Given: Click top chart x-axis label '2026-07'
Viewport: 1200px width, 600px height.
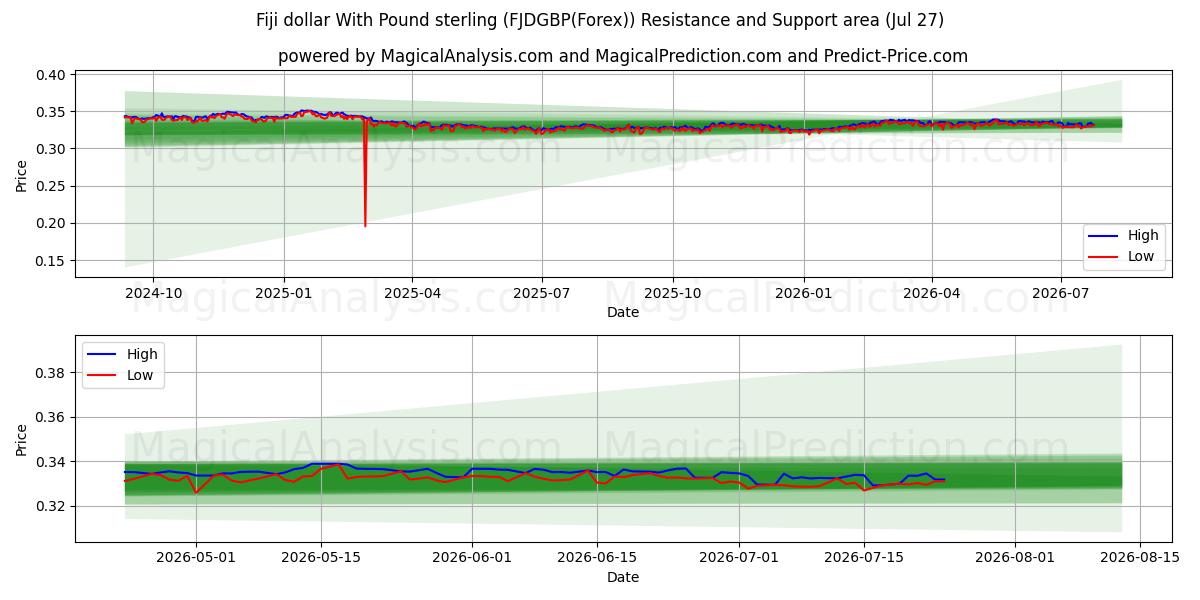Looking at the screenshot, I should tap(1061, 293).
